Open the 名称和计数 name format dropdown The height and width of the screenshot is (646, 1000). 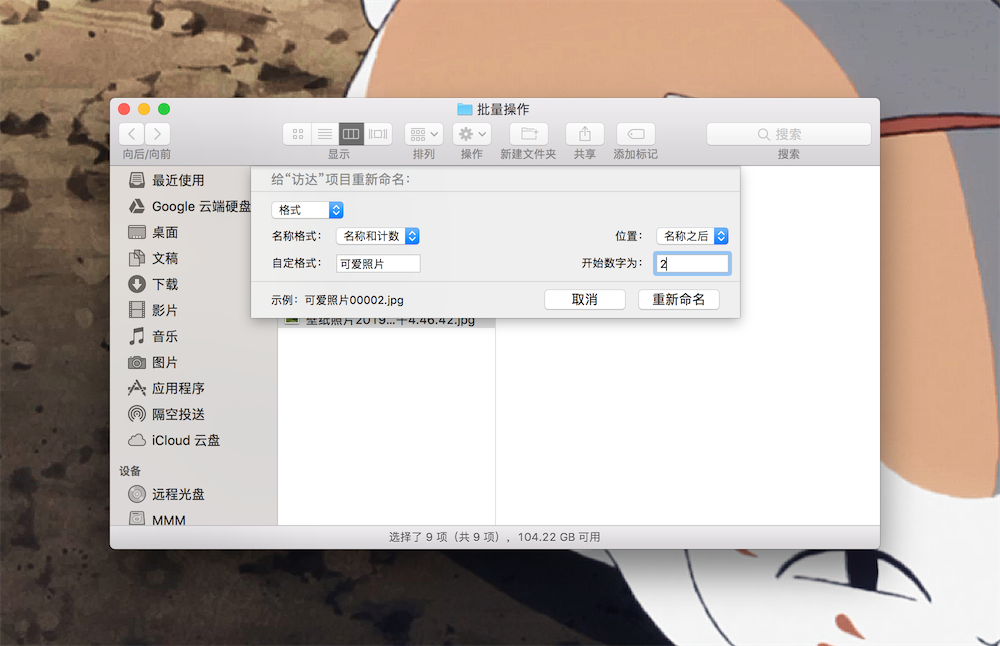[377, 236]
